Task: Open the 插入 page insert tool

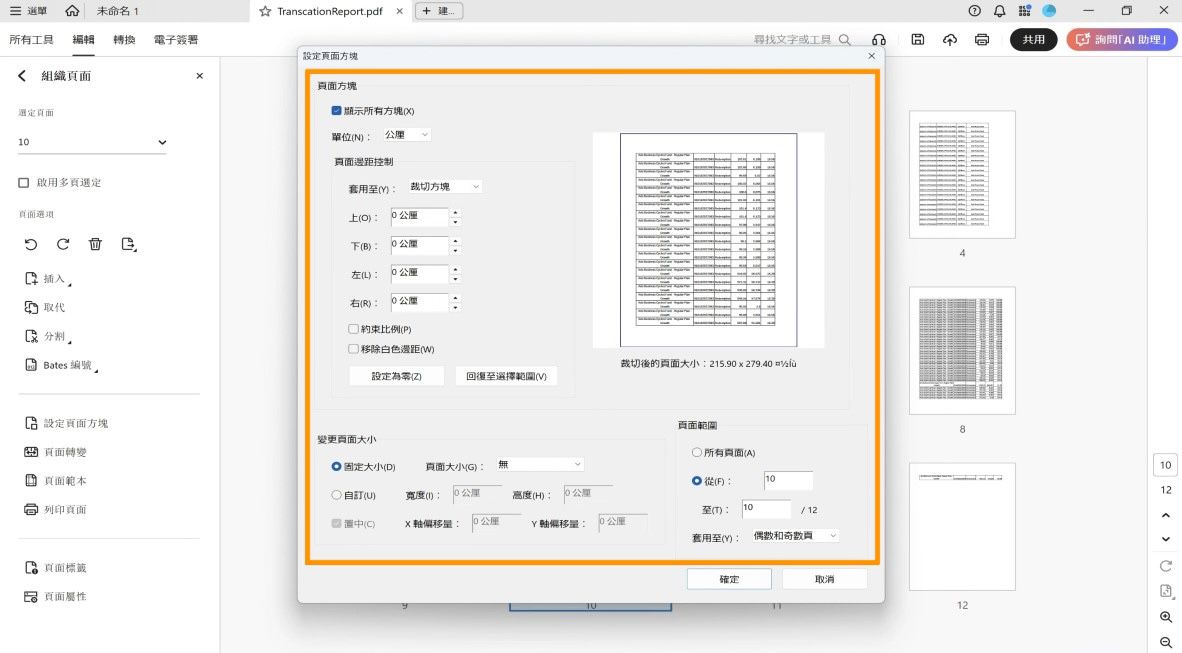Action: pyautogui.click(x=55, y=279)
